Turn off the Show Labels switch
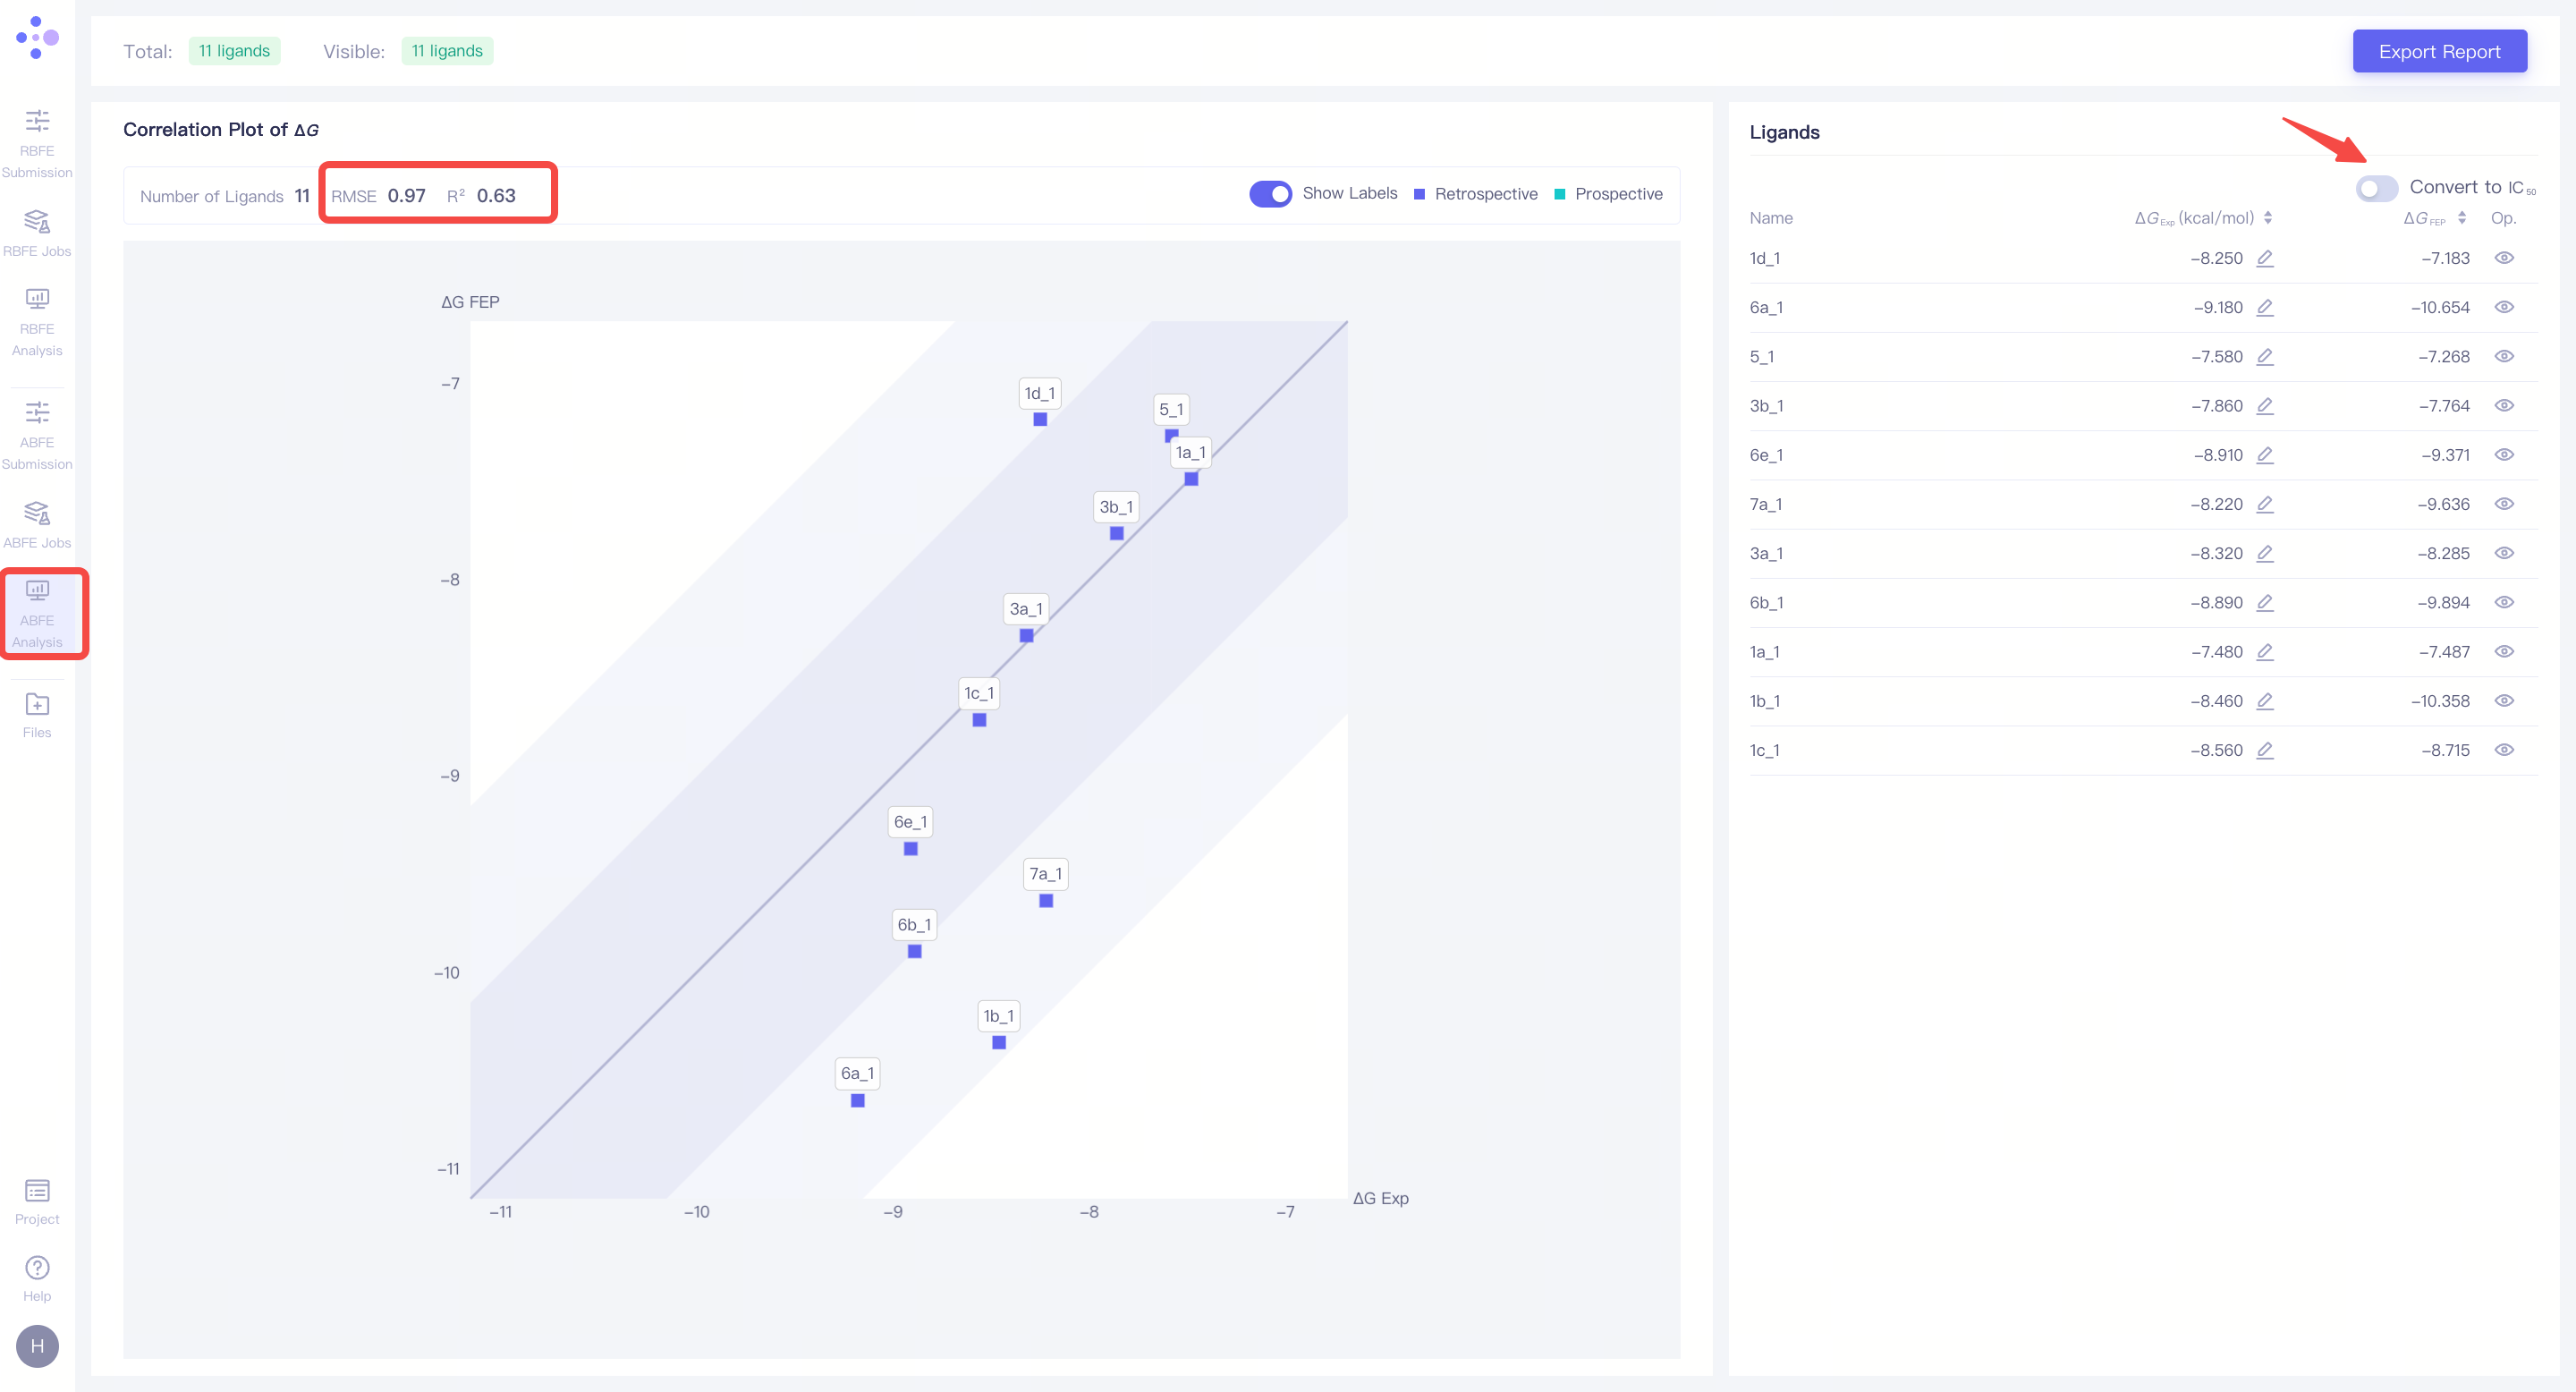The height and width of the screenshot is (1392, 2576). click(1270, 194)
